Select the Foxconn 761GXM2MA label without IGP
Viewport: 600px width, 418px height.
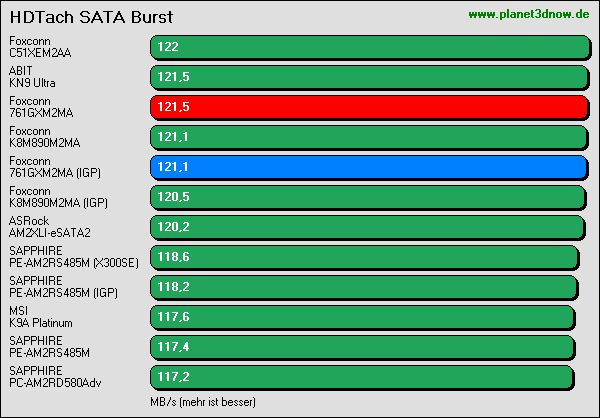[x=41, y=107]
